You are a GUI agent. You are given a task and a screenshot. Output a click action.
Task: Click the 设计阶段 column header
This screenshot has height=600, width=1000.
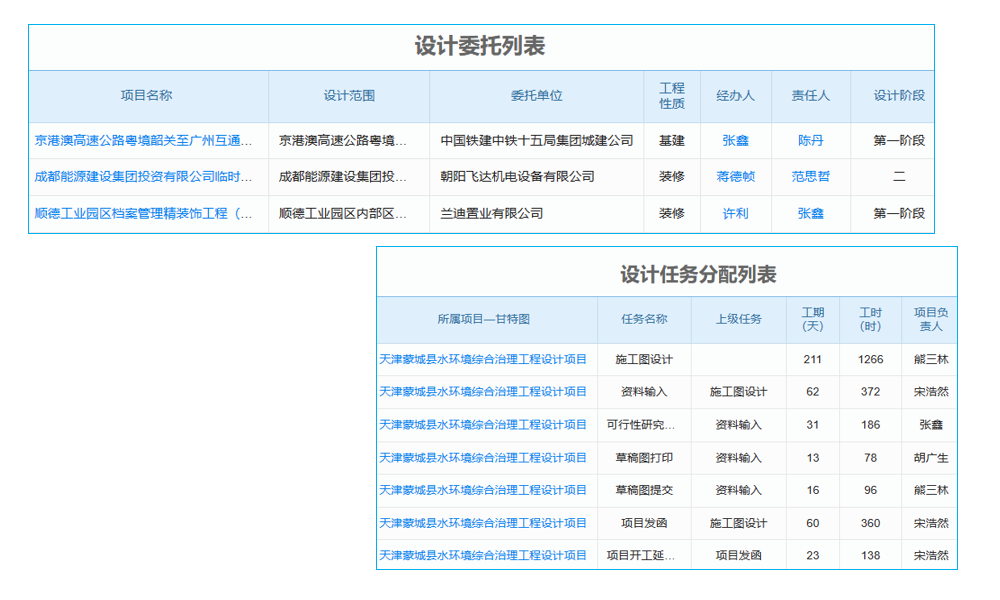click(x=896, y=96)
